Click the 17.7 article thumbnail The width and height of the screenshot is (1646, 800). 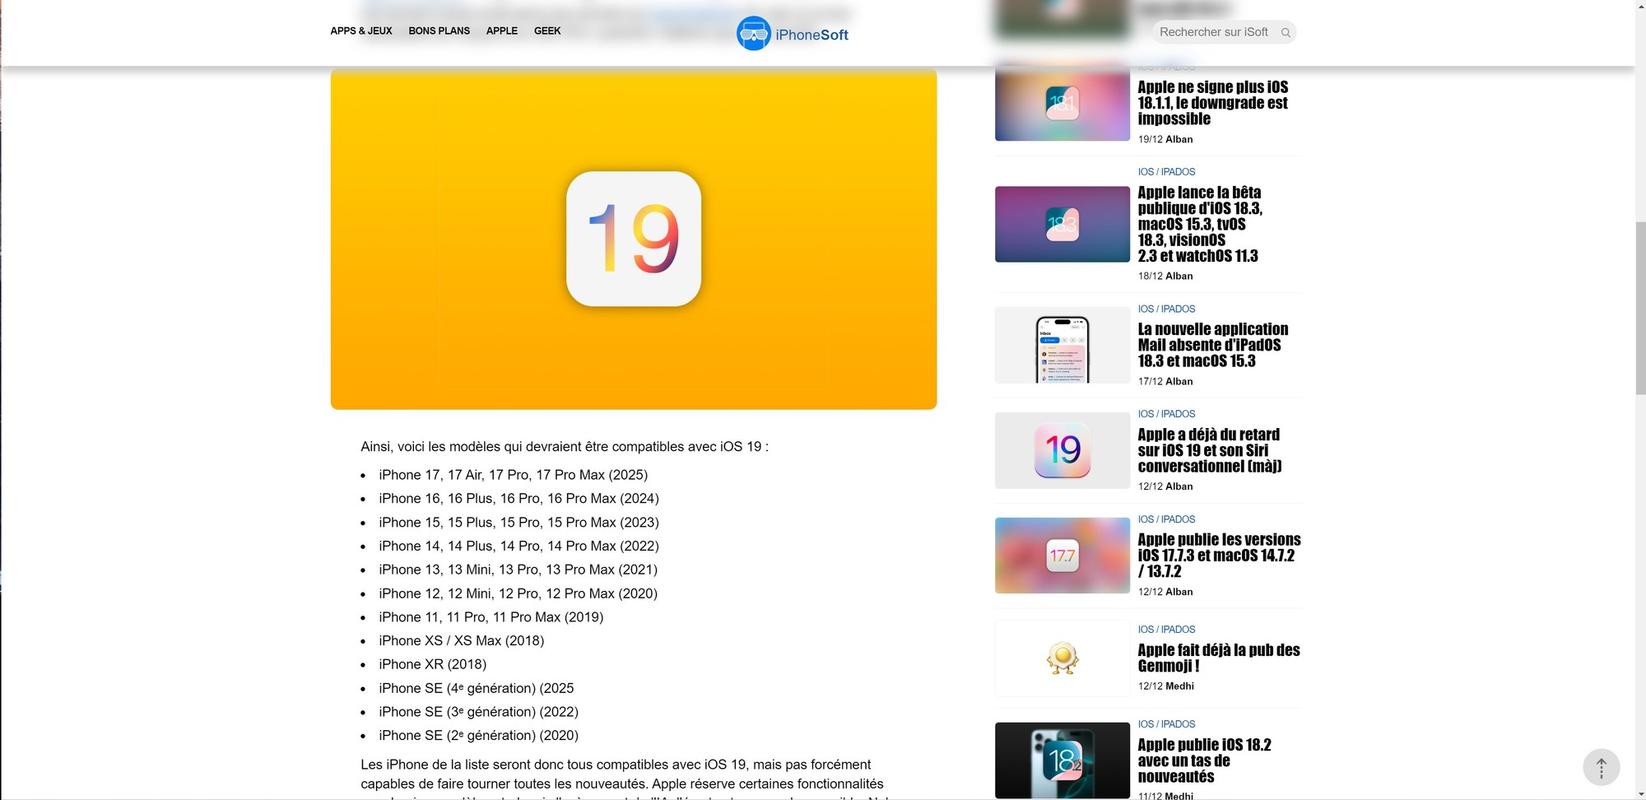(x=1062, y=555)
